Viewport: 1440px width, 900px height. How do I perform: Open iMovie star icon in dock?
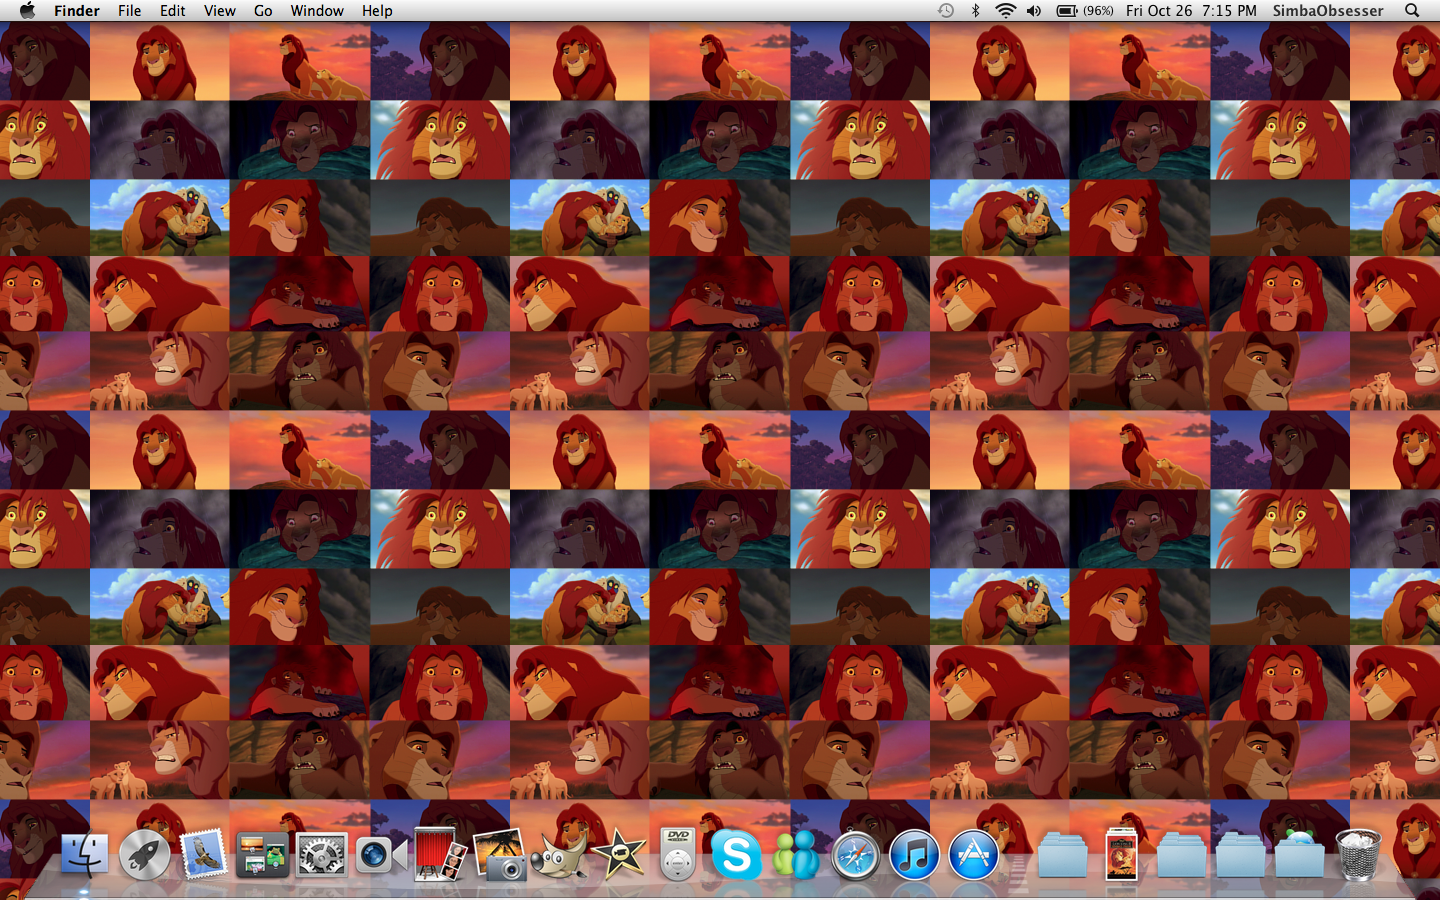click(619, 856)
